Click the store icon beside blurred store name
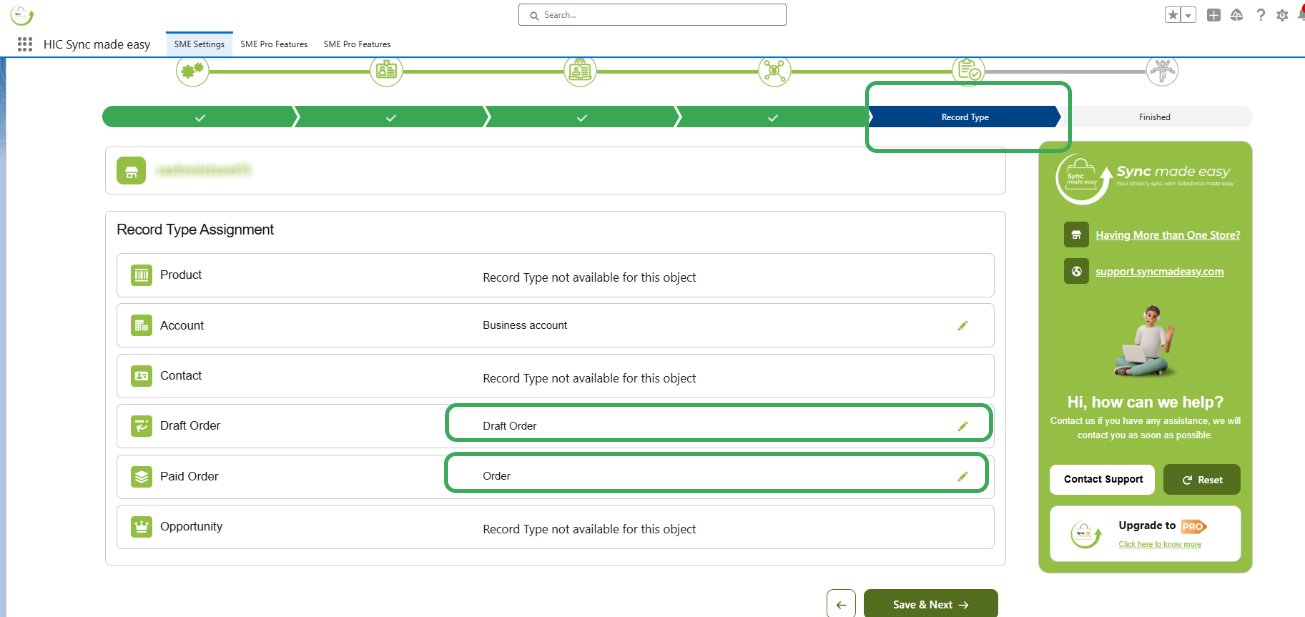 (131, 171)
